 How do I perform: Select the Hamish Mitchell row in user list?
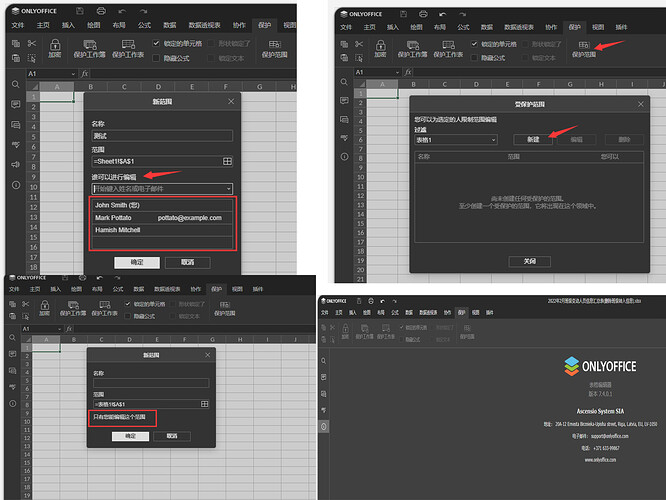click(x=162, y=230)
